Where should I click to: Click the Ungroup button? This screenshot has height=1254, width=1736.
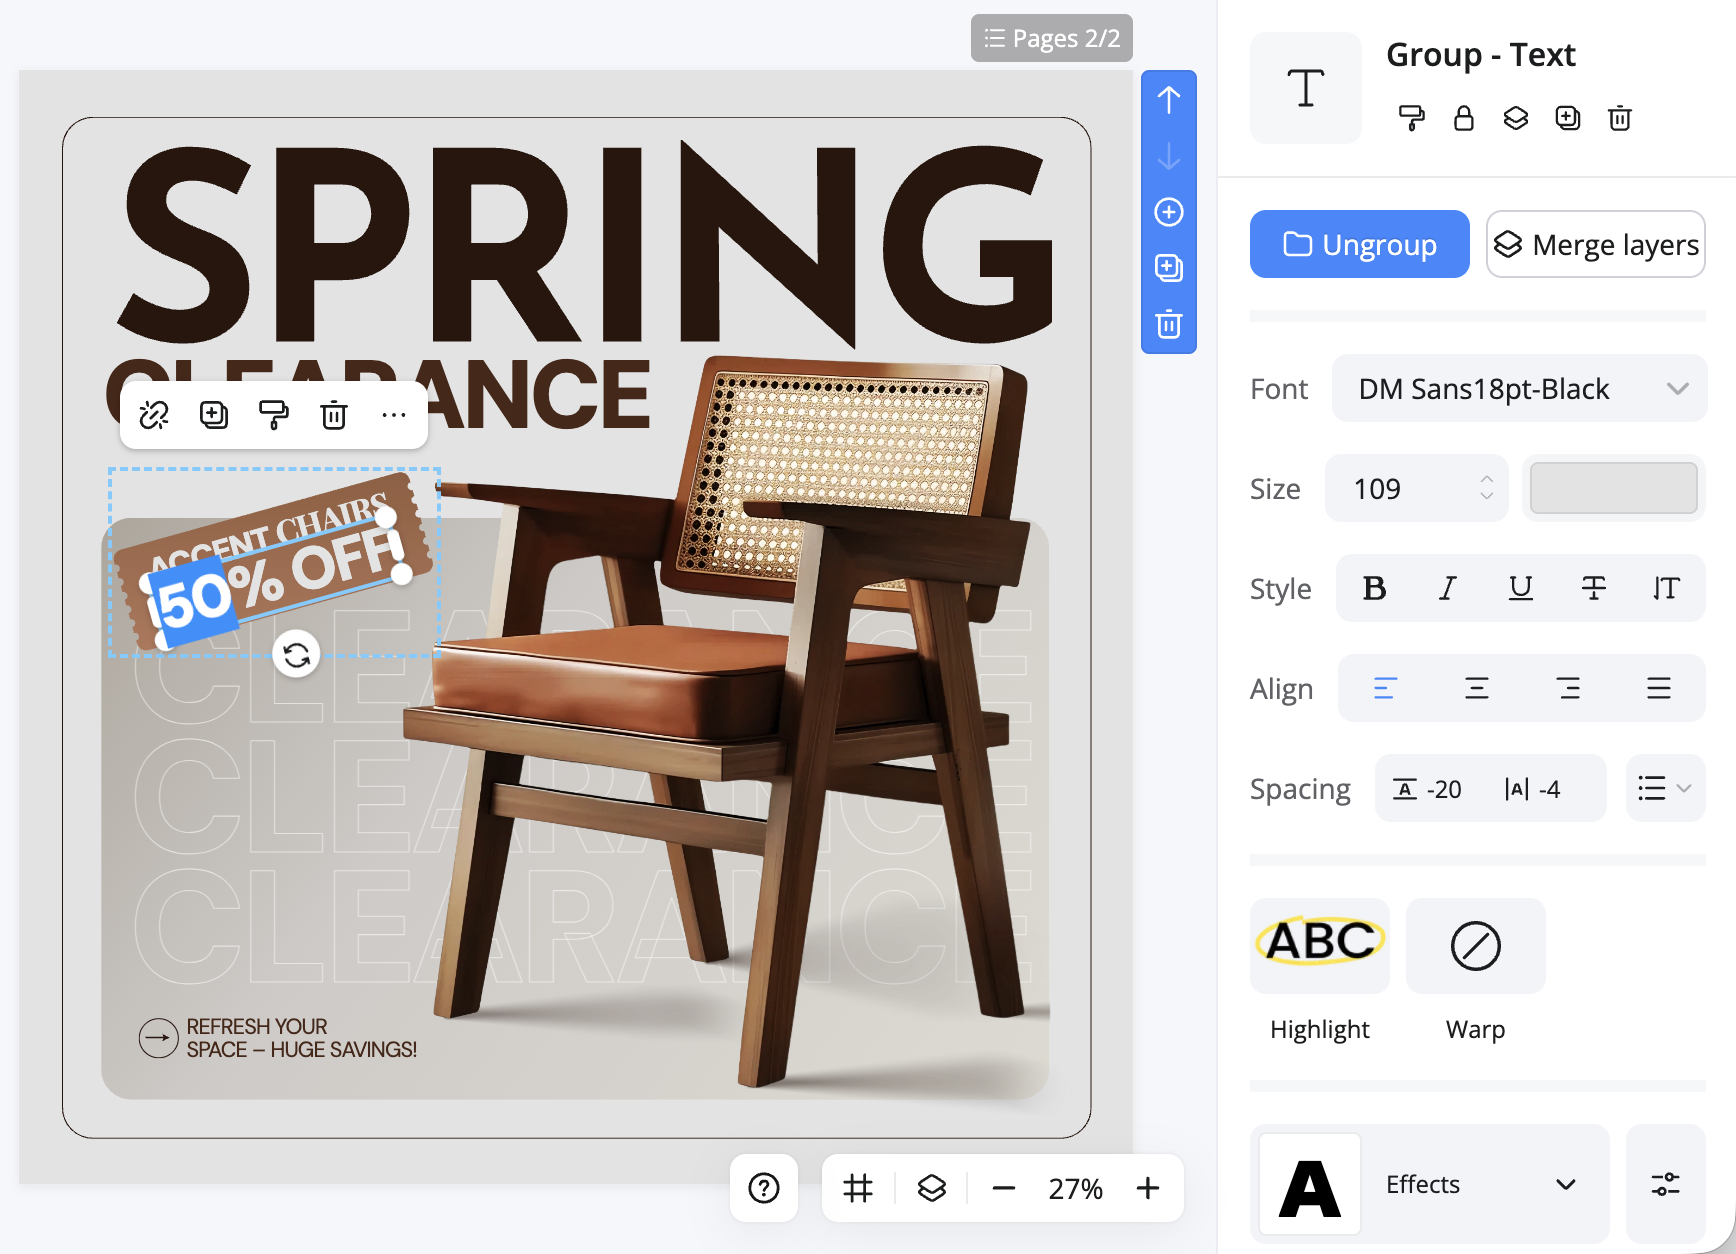[1359, 244]
